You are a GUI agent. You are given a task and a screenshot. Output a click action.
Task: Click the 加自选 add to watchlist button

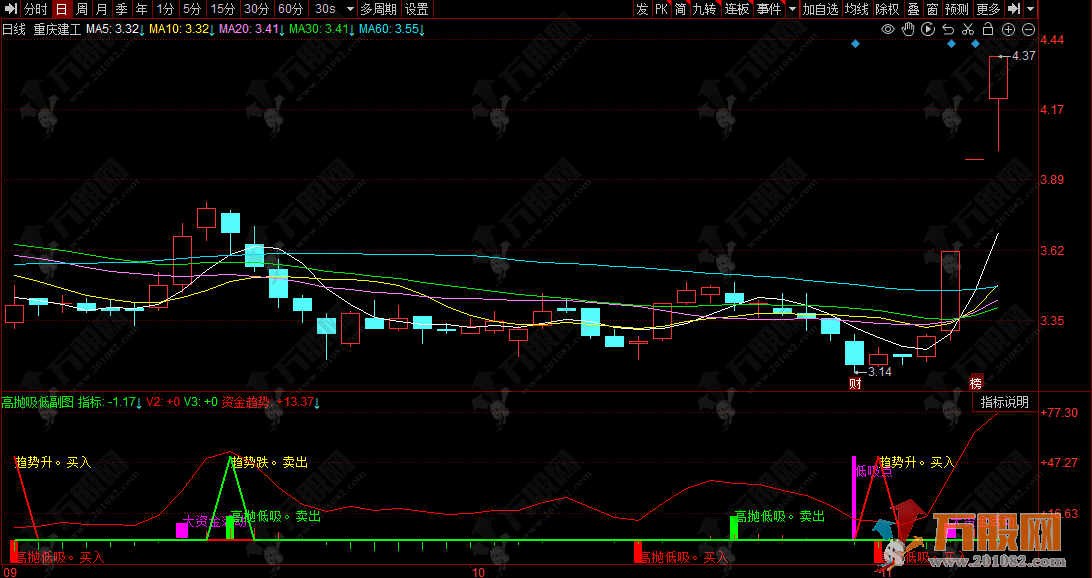coord(820,9)
